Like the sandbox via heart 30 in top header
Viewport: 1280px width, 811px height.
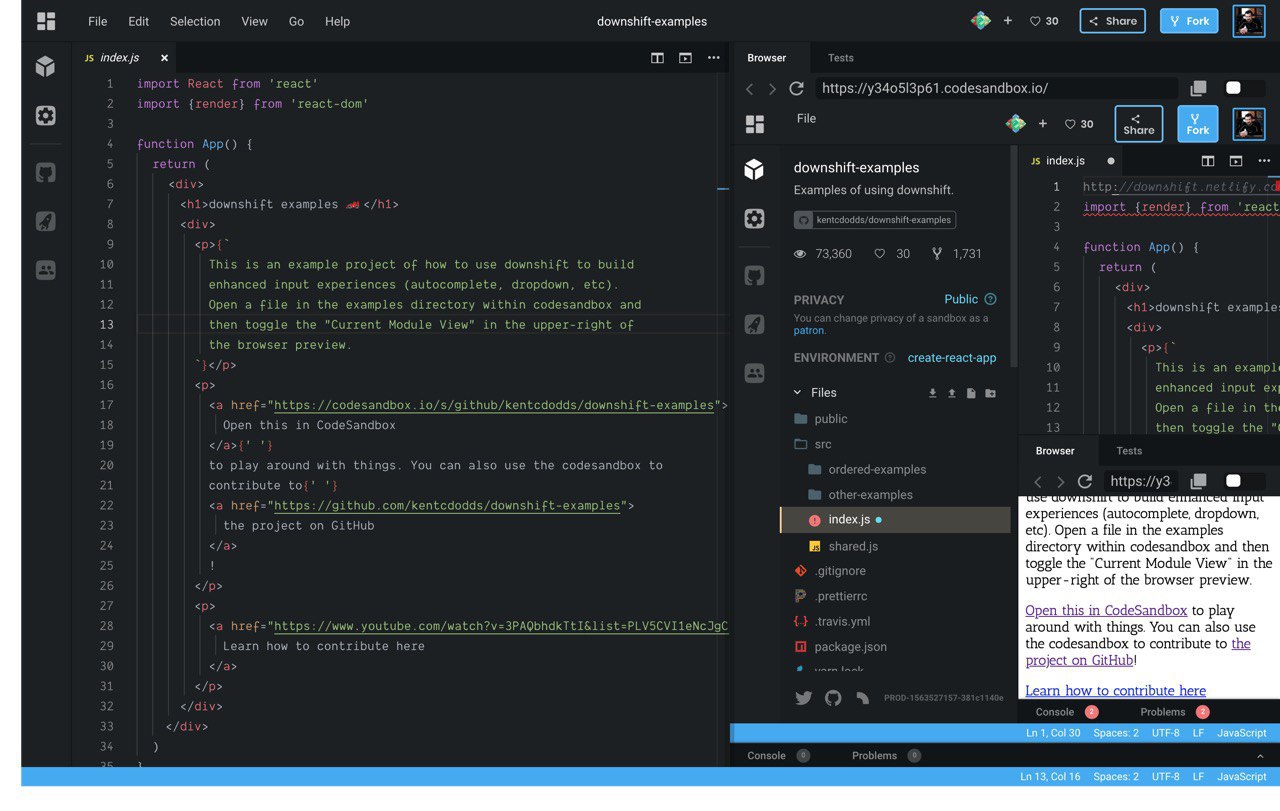(x=1044, y=21)
